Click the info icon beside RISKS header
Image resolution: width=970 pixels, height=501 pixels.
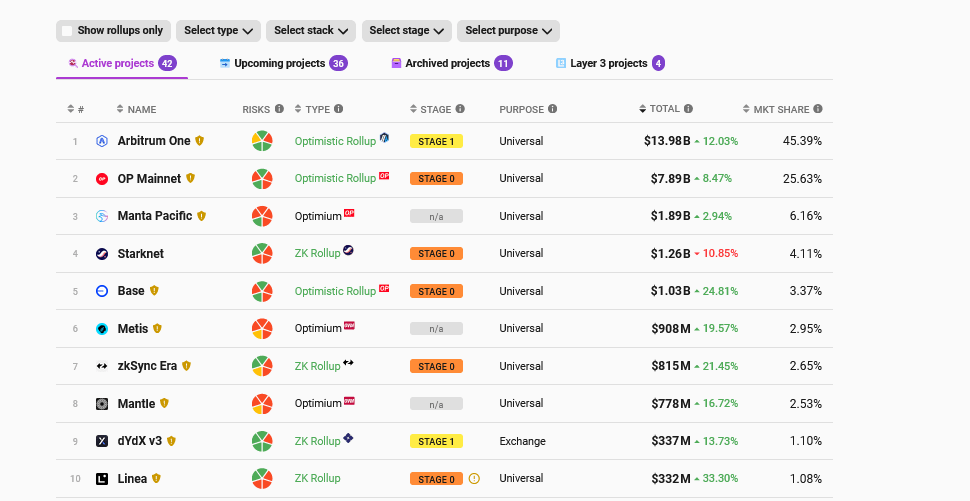tap(279, 109)
